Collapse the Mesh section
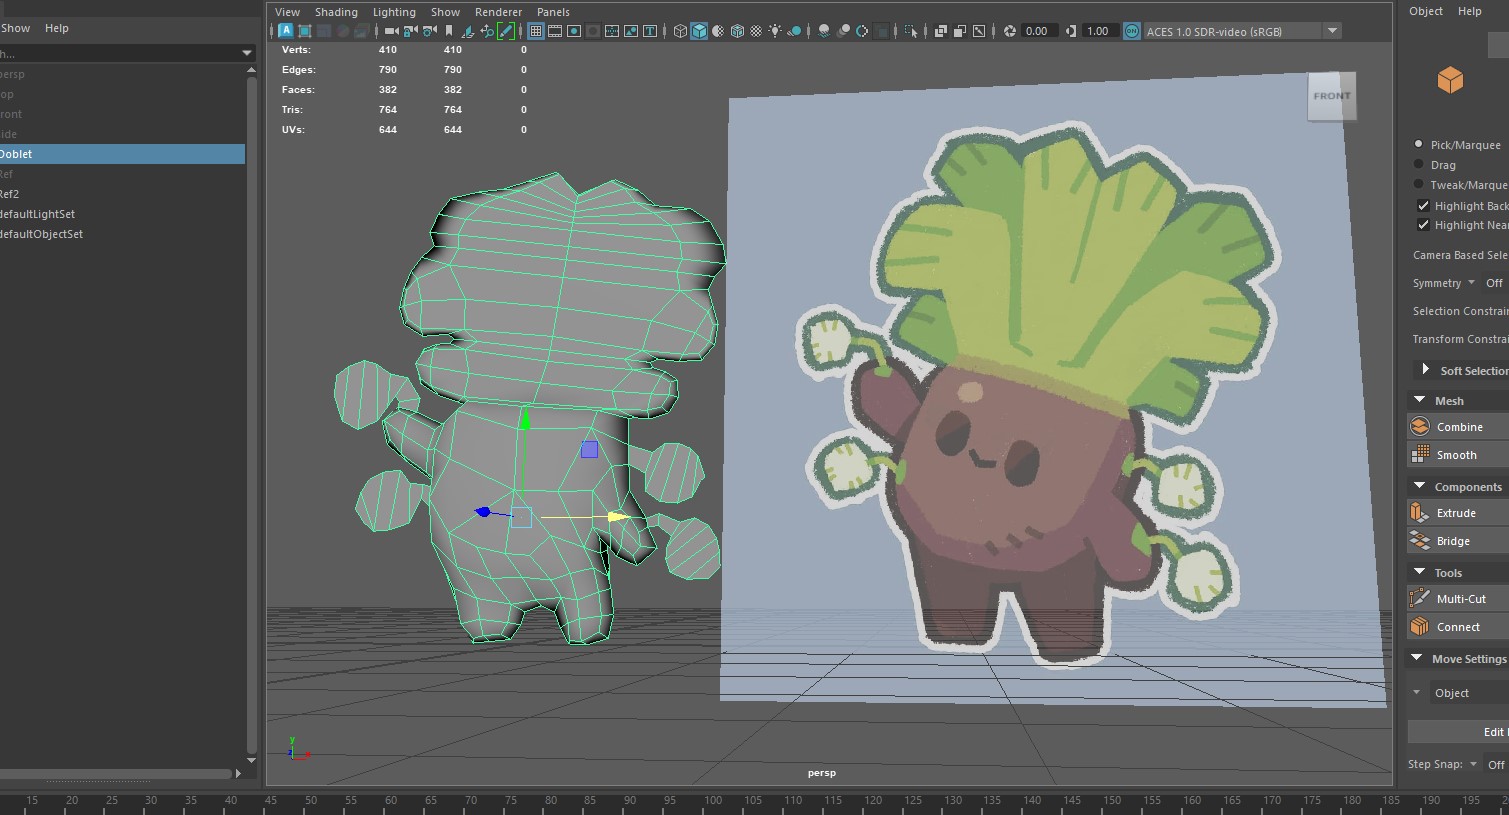1509x815 pixels. (1419, 400)
